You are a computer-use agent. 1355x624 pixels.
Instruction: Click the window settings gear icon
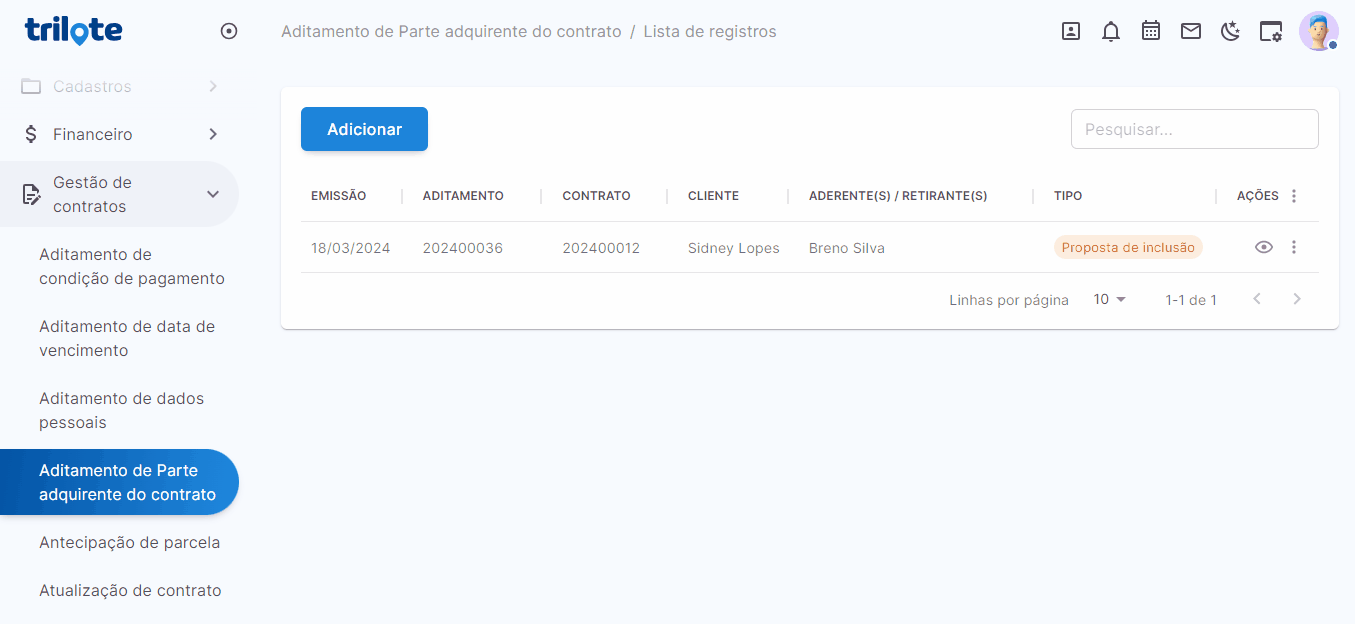coord(1270,31)
